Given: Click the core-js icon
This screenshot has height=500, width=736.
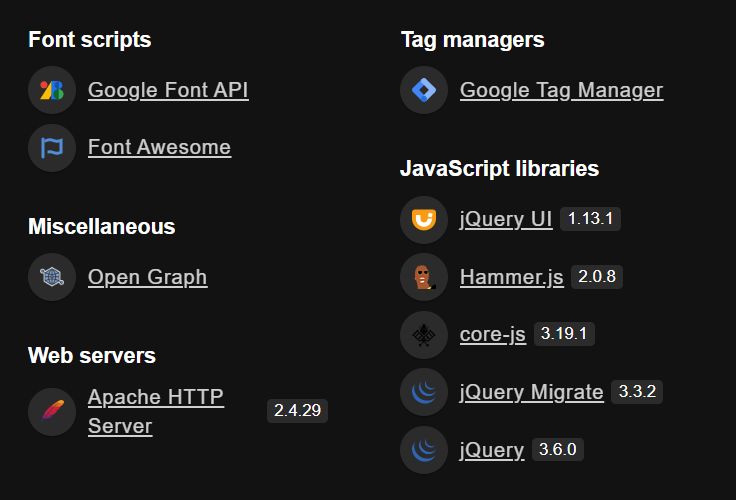Looking at the screenshot, I should click(424, 334).
